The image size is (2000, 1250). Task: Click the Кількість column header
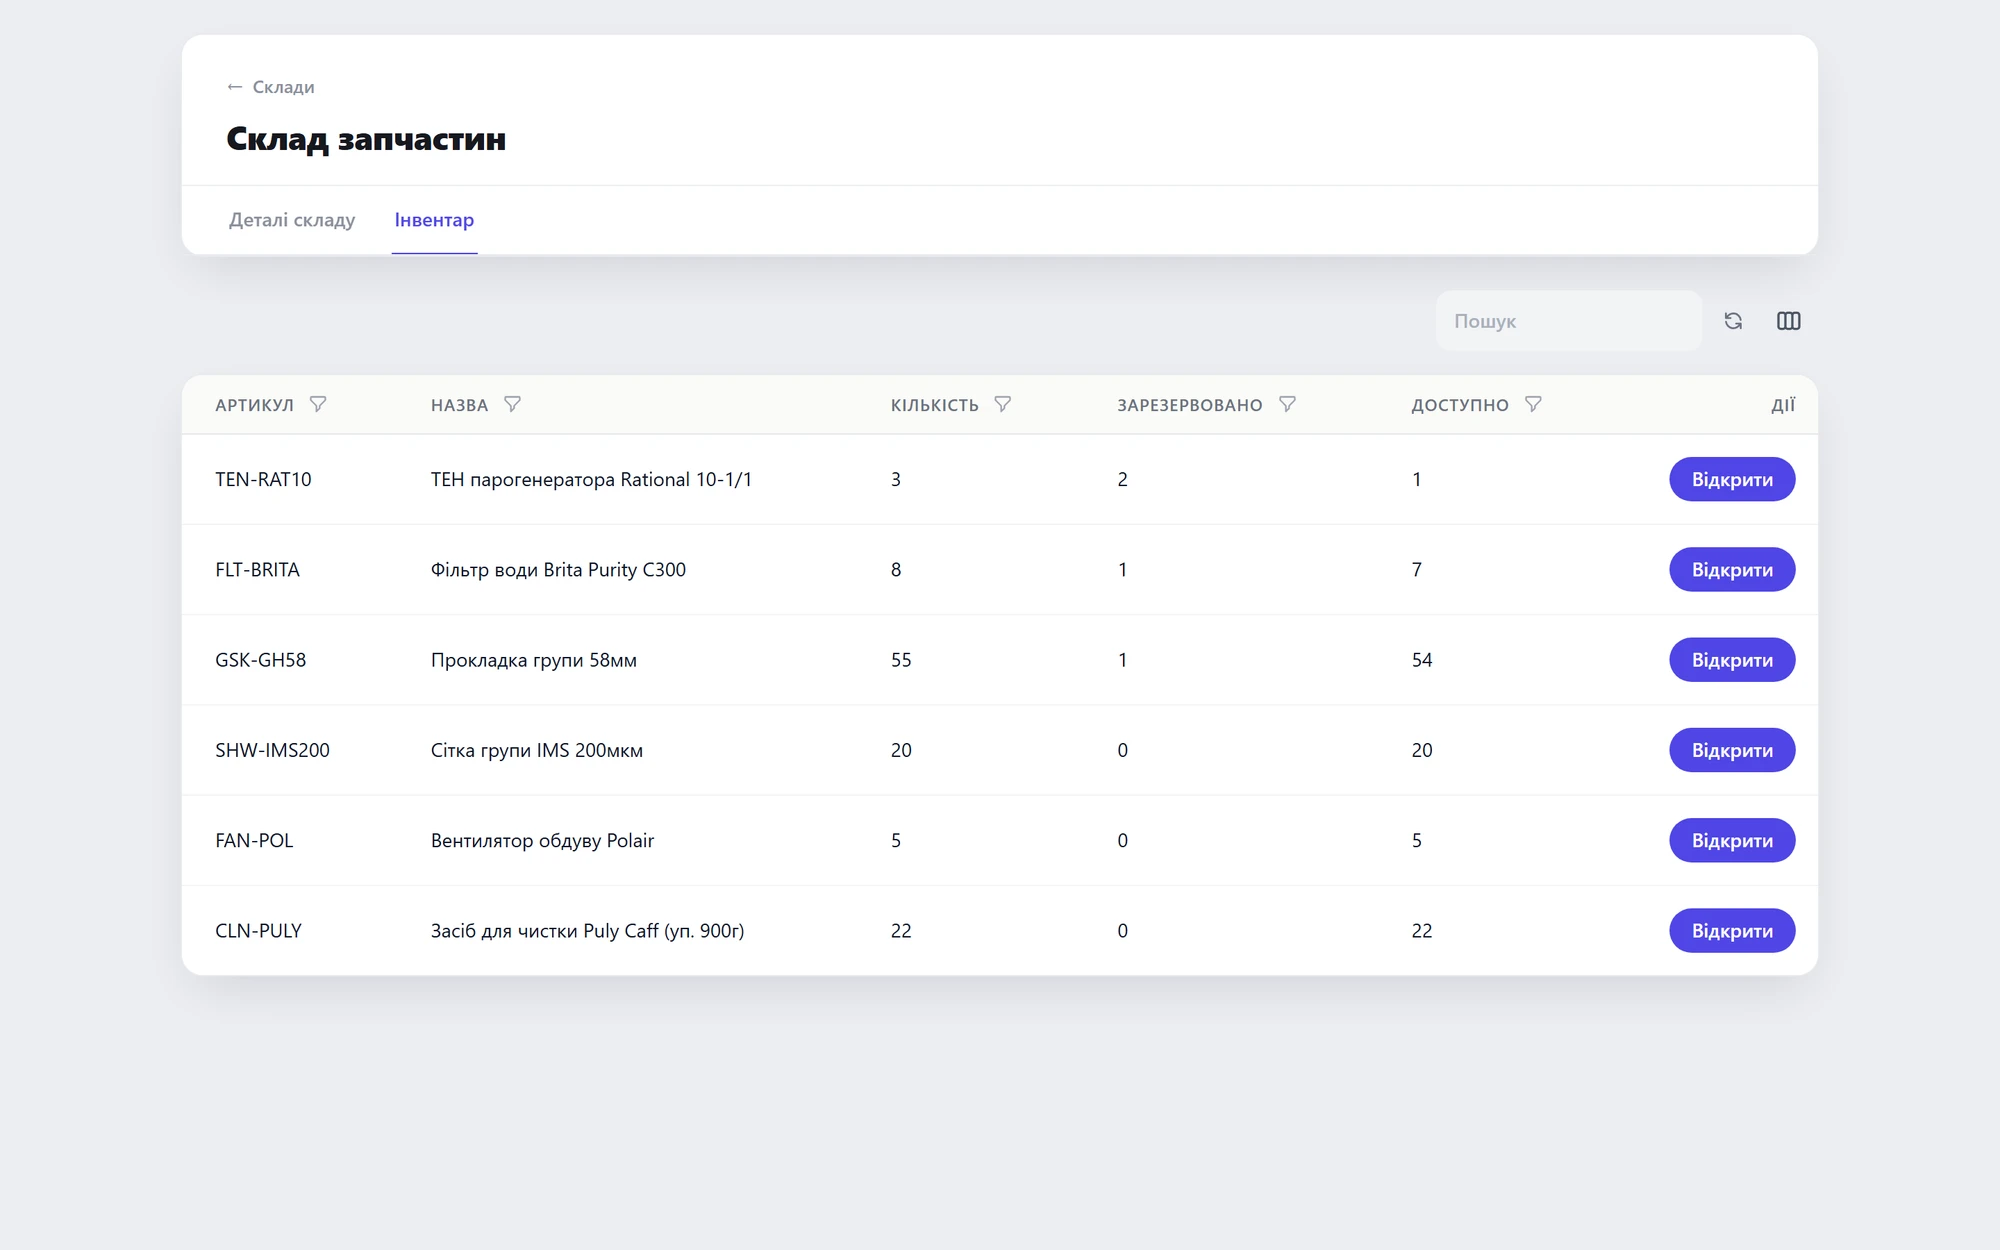click(x=934, y=405)
